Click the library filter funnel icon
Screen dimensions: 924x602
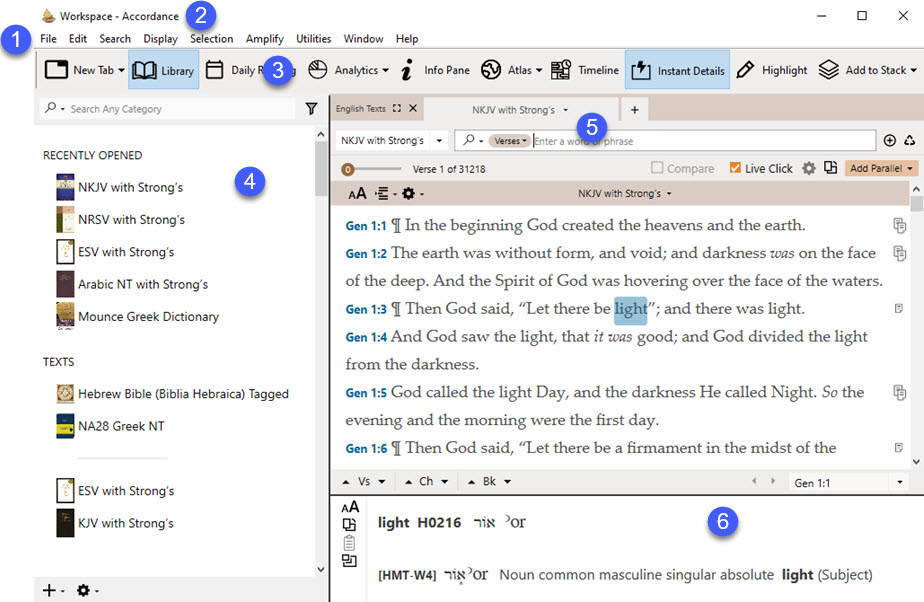coord(311,108)
